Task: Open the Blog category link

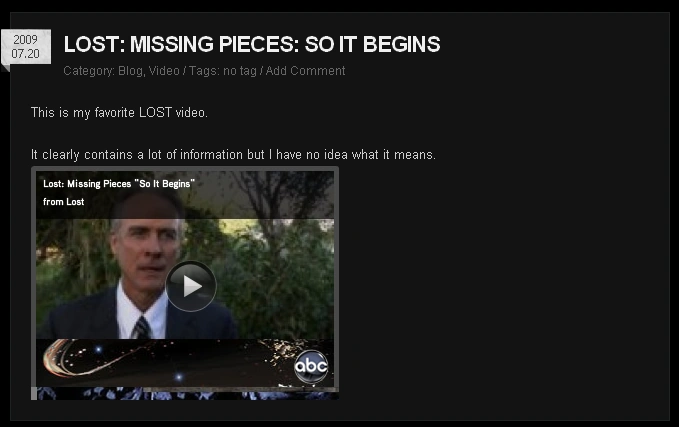Action: (x=130, y=71)
